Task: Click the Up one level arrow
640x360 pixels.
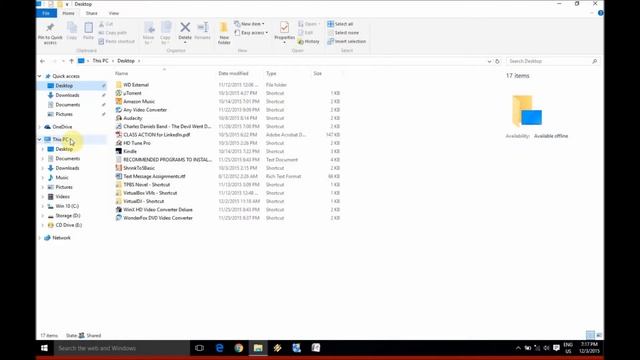Action: [x=71, y=61]
